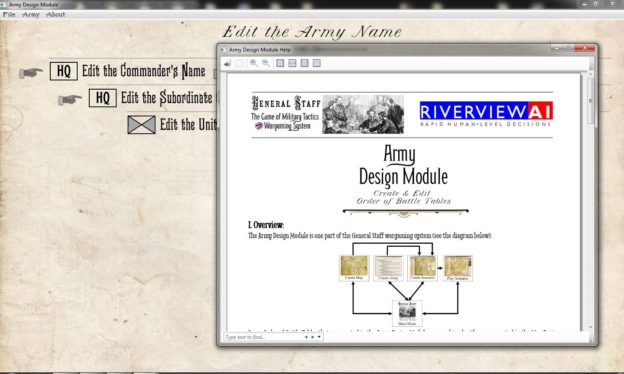Image resolution: width=624 pixels, height=374 pixels.
Task: Click 'Edit the Army Name' heading
Action: 312,32
